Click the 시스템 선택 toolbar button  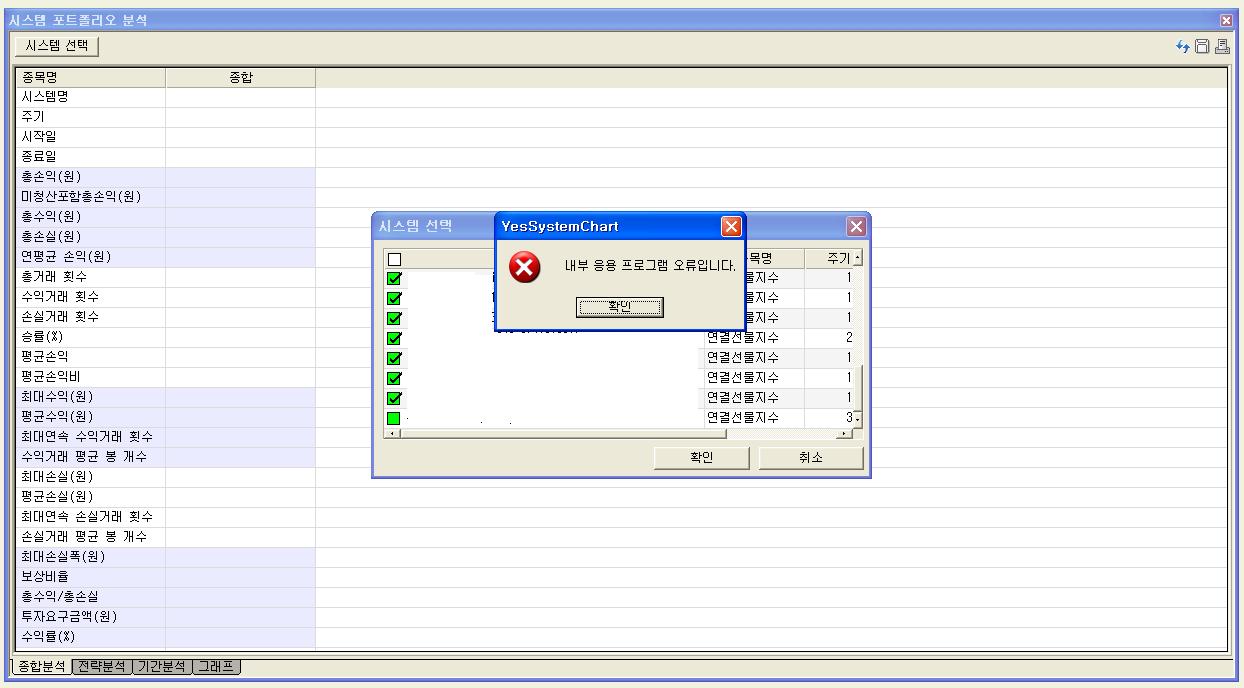tap(57, 46)
